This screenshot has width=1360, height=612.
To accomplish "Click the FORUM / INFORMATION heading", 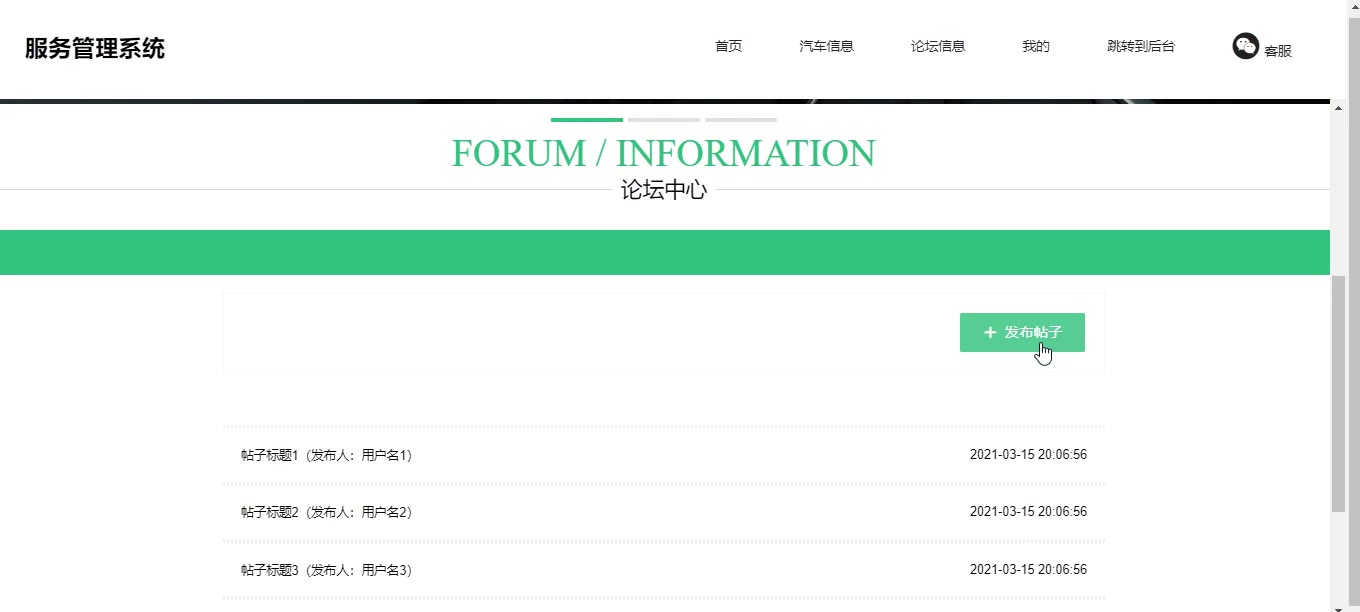I will [x=663, y=154].
